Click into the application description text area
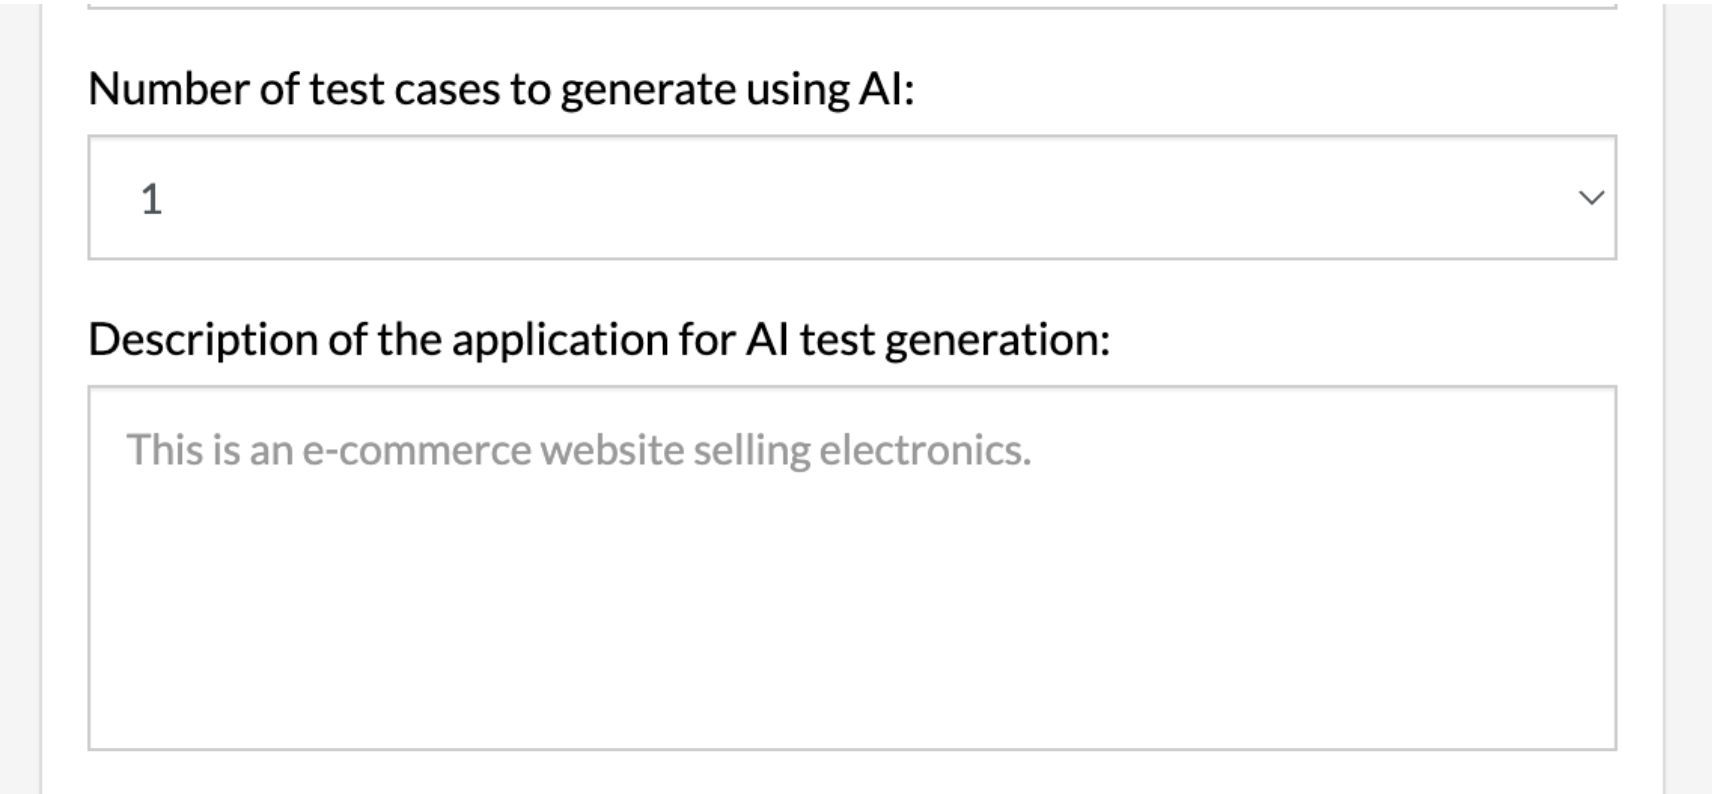This screenshot has height=794, width=1712. point(852,567)
